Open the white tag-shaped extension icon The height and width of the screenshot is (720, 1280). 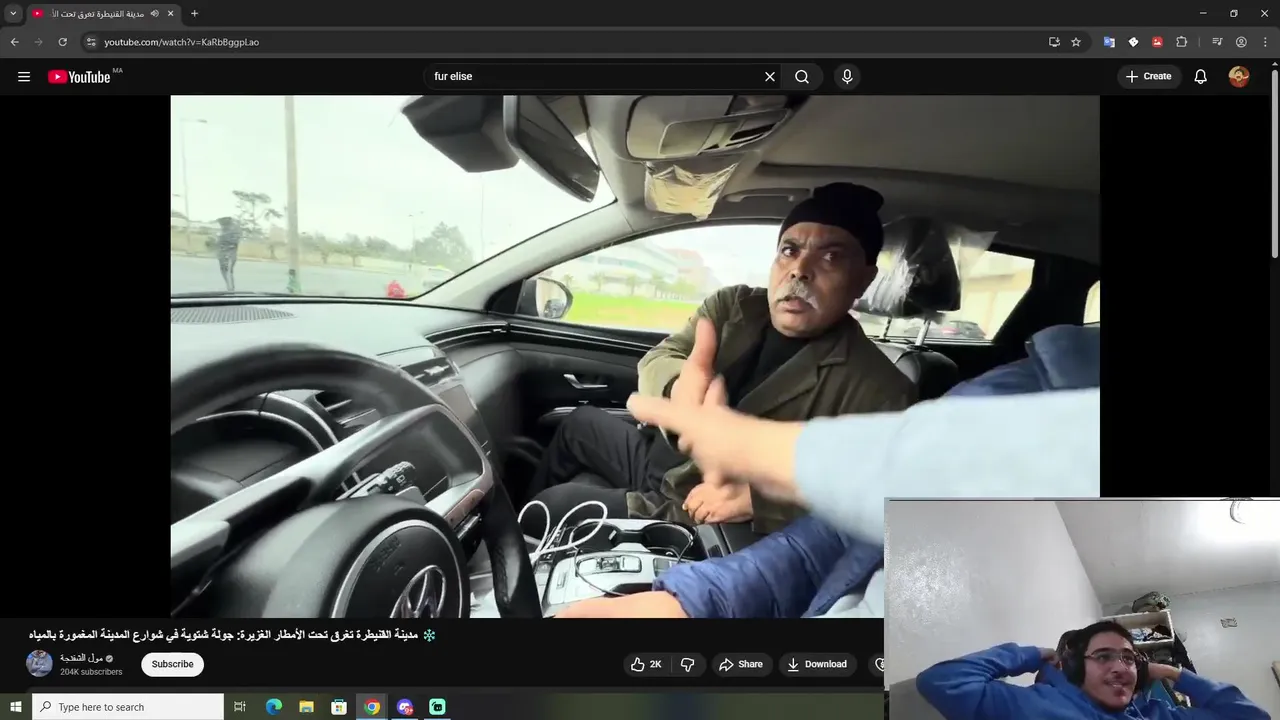1133,42
